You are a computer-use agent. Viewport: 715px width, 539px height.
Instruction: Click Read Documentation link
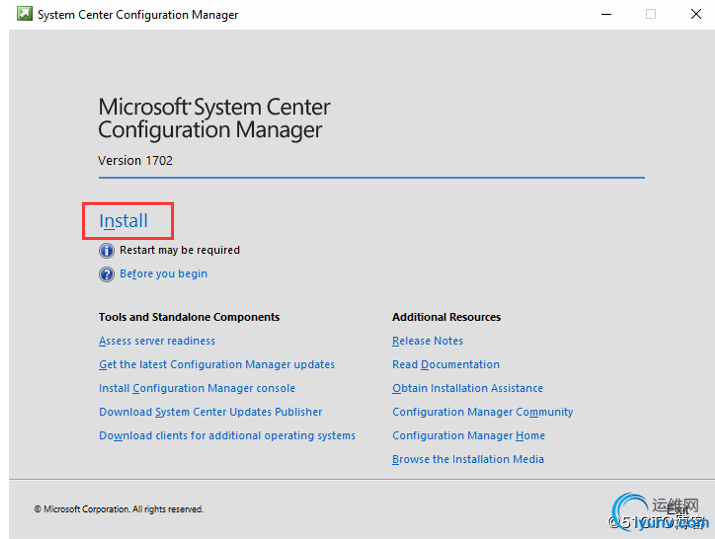(445, 365)
